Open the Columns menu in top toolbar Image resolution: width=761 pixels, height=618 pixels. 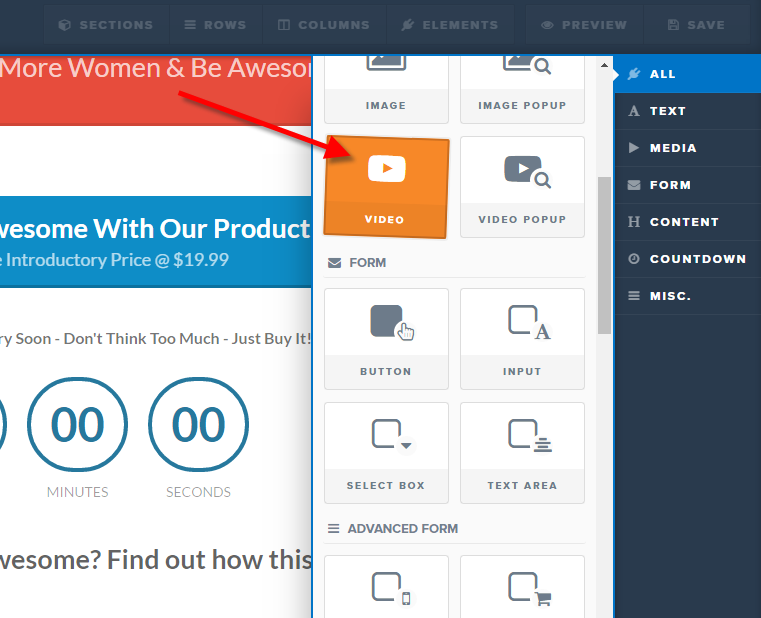pos(324,25)
